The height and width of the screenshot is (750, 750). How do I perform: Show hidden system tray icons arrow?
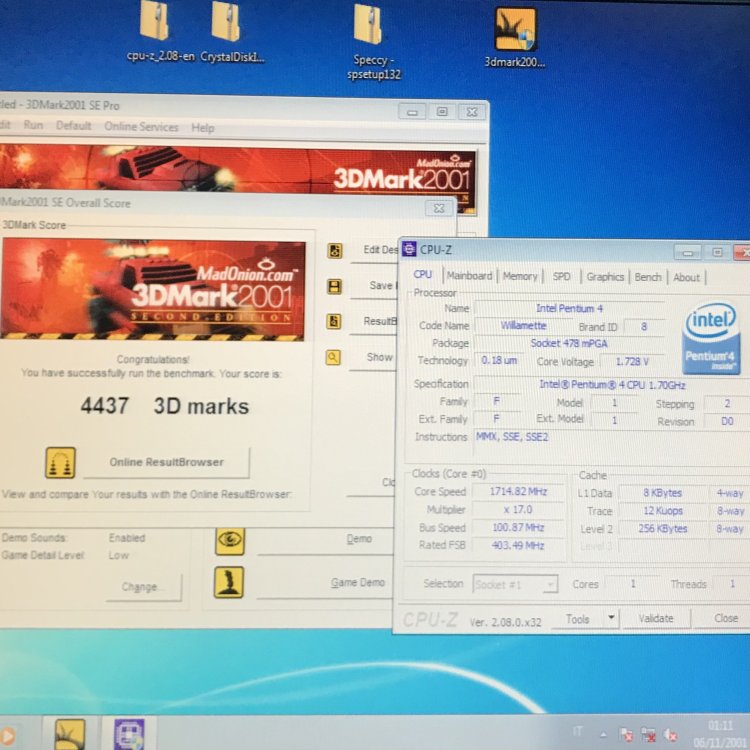coord(602,733)
